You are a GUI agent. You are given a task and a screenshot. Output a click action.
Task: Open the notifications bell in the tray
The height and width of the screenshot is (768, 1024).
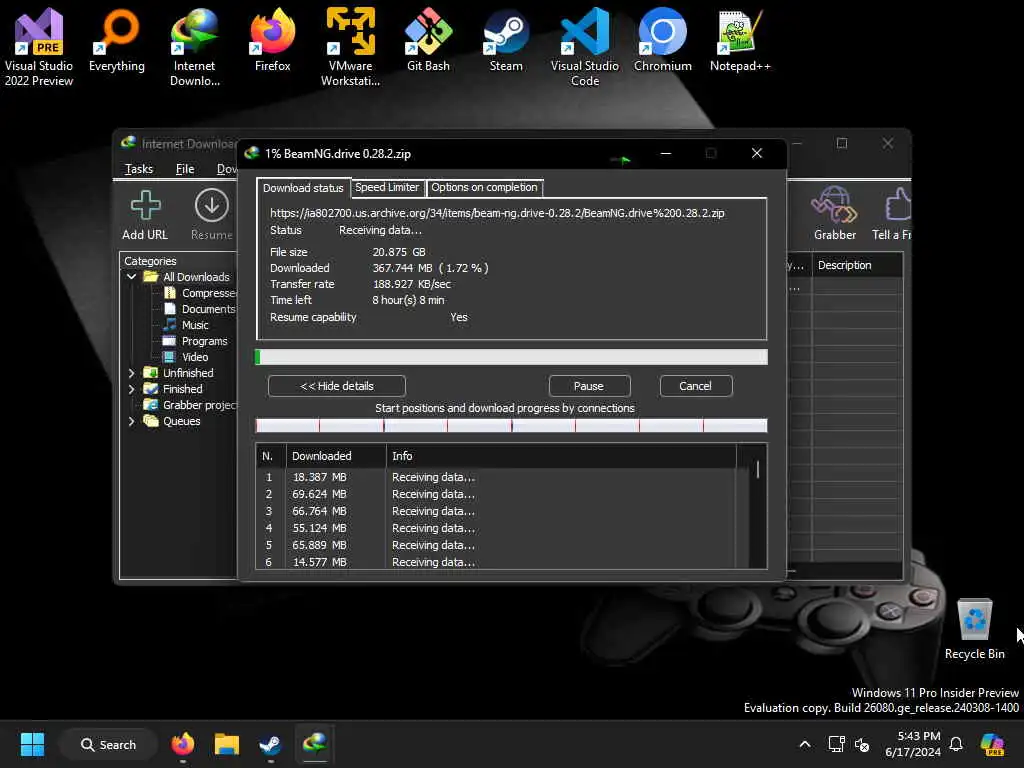click(956, 744)
